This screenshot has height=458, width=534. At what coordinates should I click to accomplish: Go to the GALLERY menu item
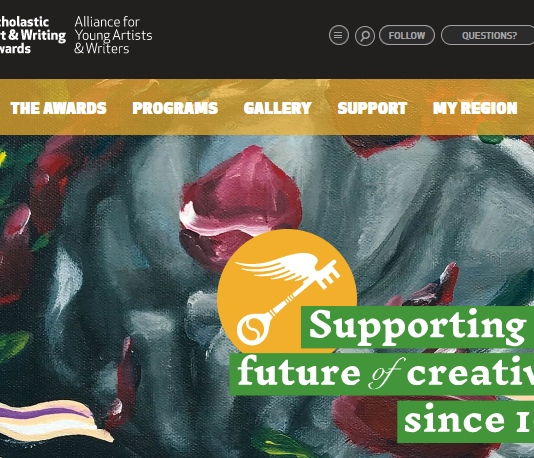[278, 108]
